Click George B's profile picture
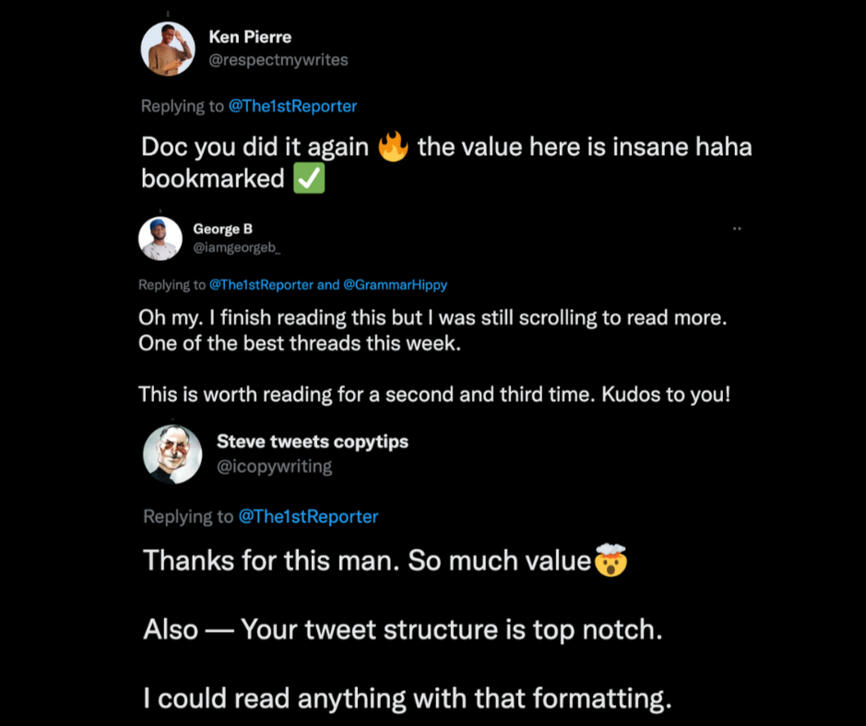The width and height of the screenshot is (866, 726). [160, 238]
